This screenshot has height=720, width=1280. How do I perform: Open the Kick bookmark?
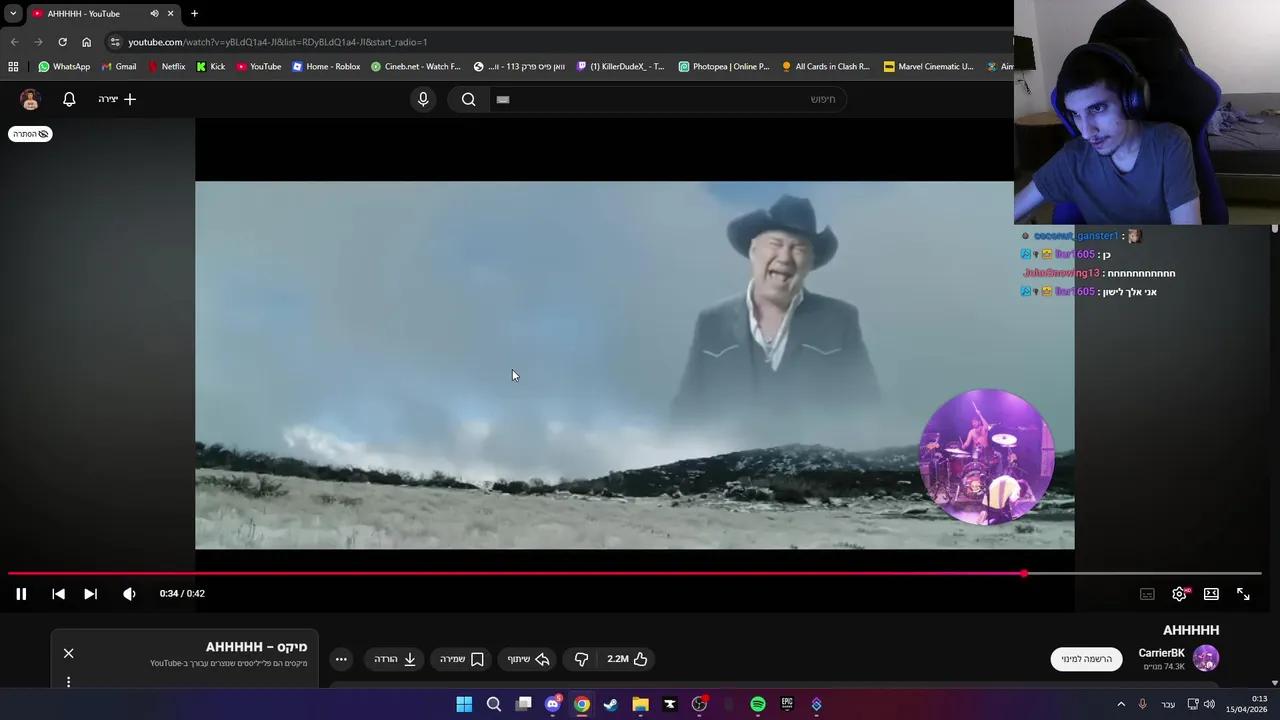pos(210,67)
